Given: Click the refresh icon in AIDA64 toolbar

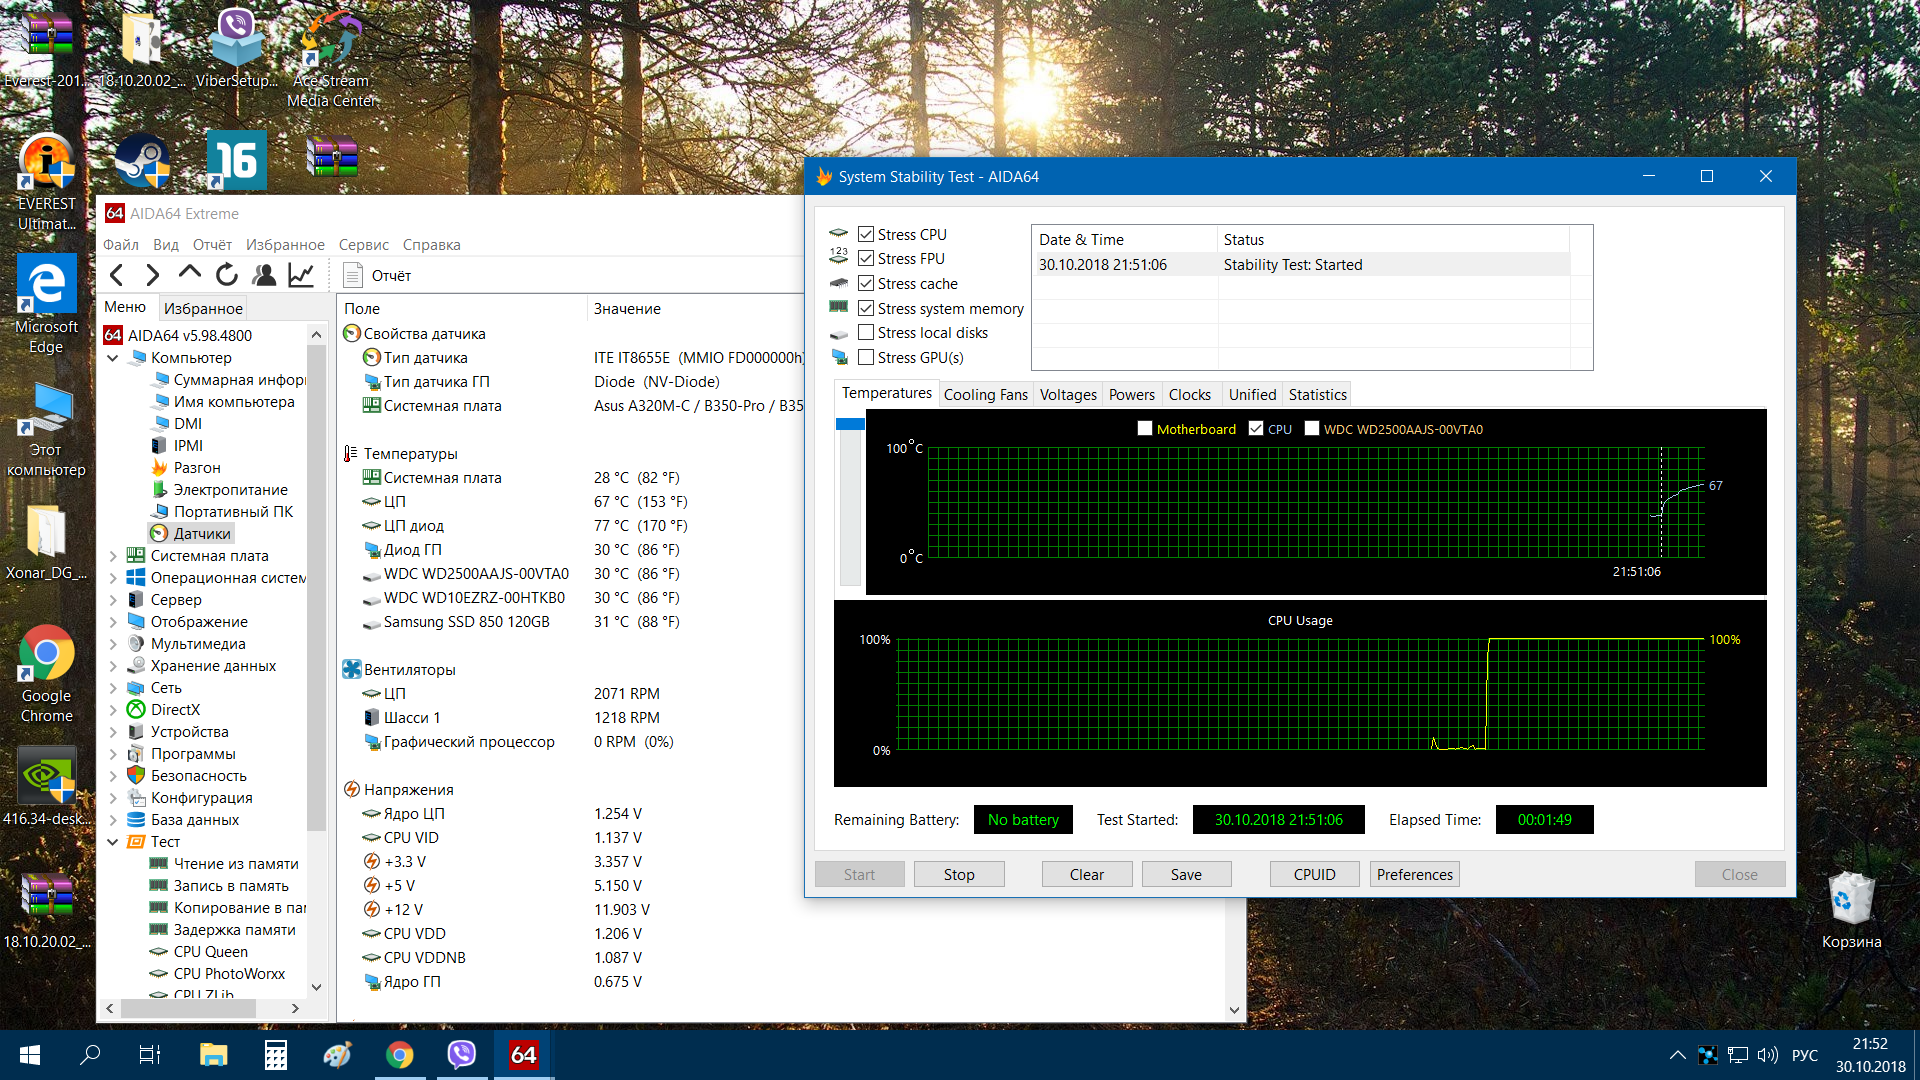Looking at the screenshot, I should coord(227,275).
